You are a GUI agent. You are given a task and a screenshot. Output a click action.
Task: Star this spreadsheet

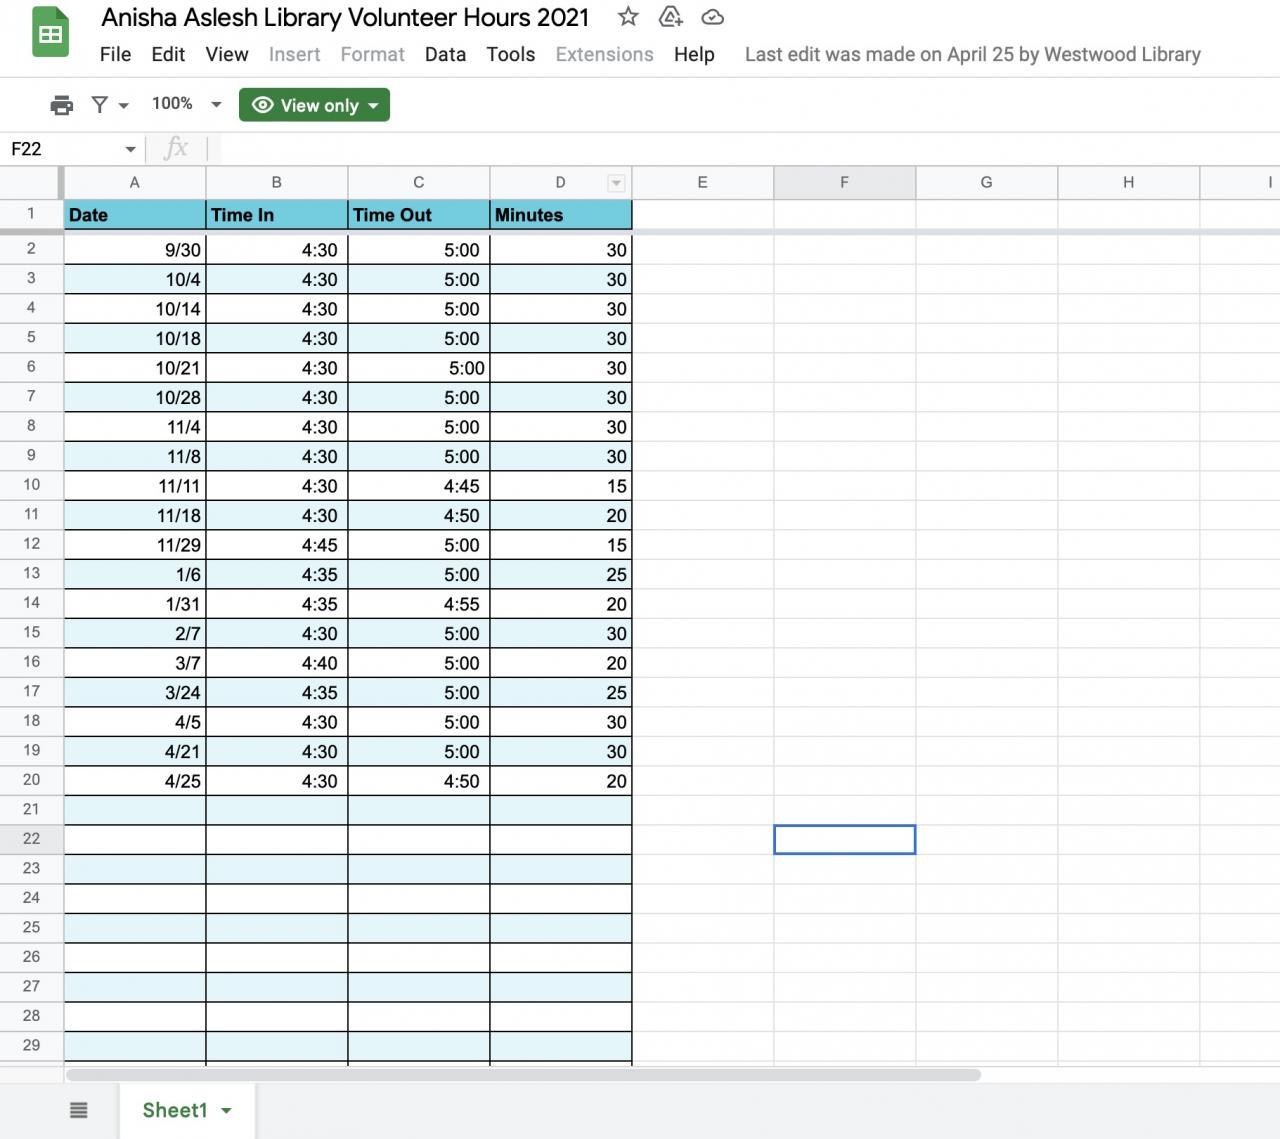[x=628, y=17]
